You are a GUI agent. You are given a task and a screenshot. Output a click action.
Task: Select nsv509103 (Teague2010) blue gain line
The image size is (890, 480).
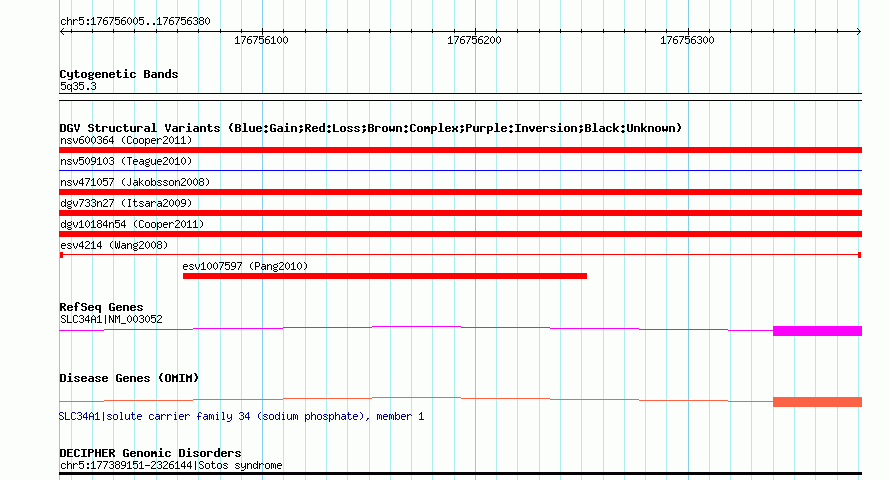tap(460, 170)
